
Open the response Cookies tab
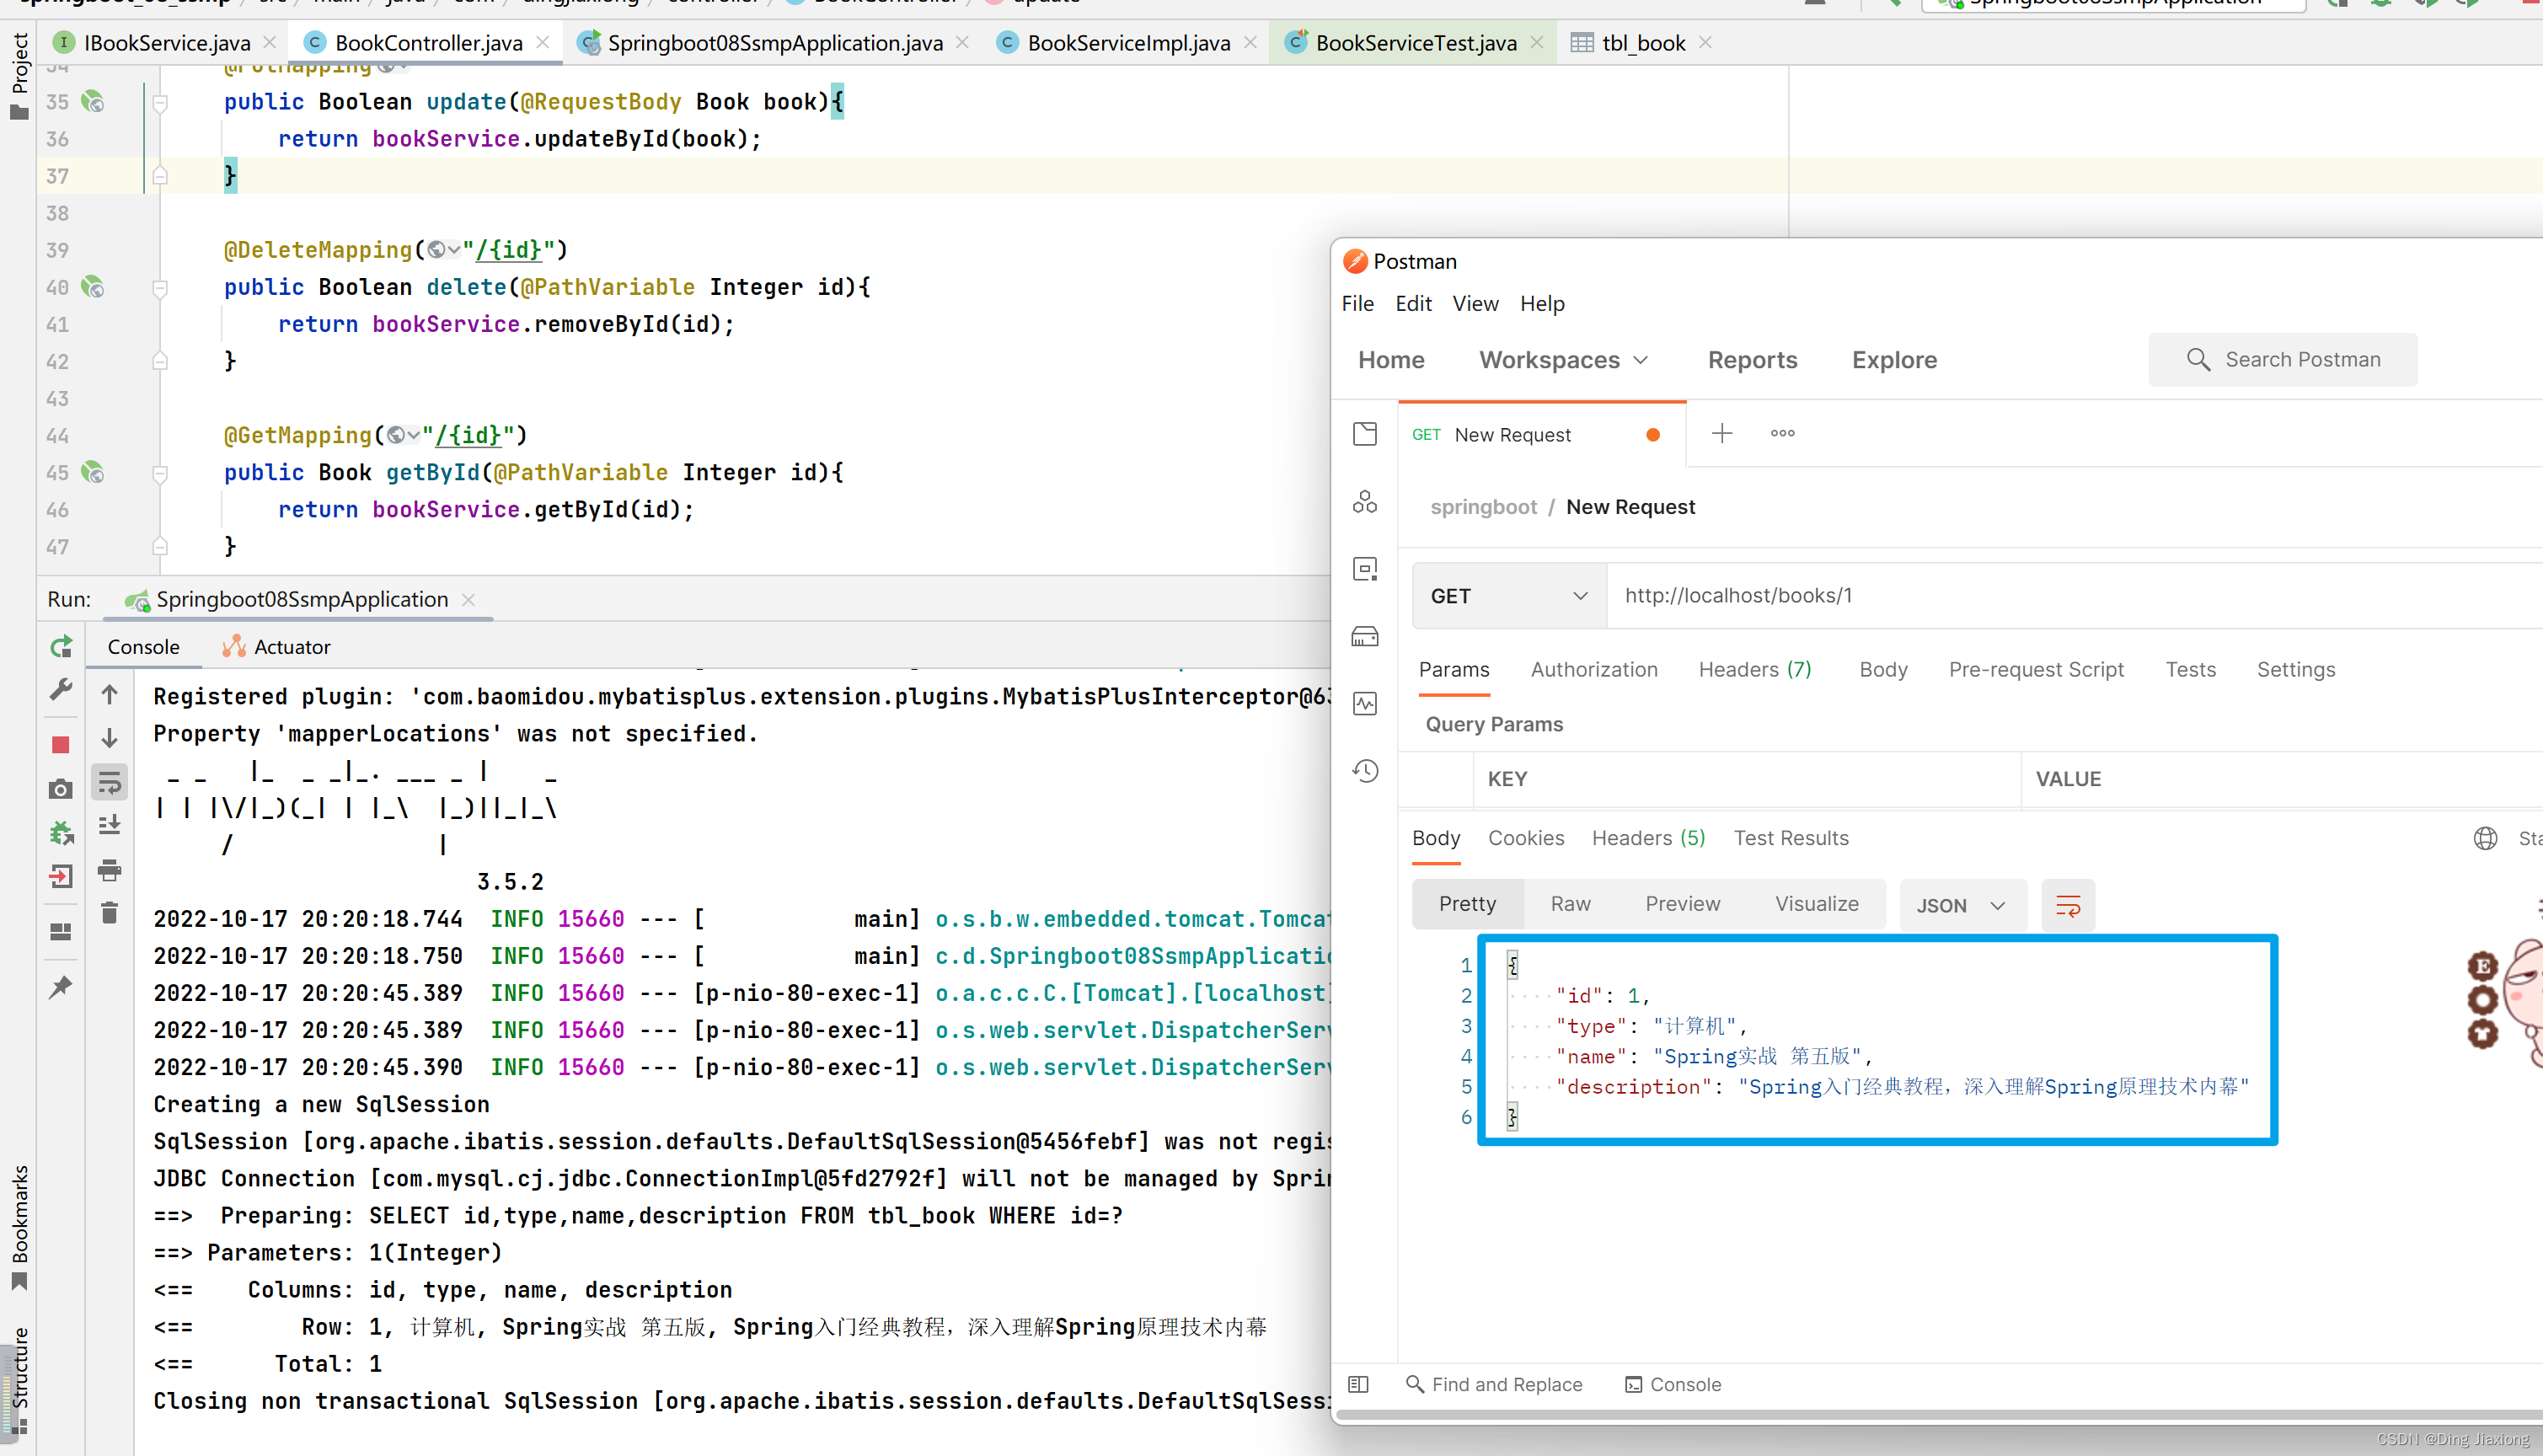1525,838
